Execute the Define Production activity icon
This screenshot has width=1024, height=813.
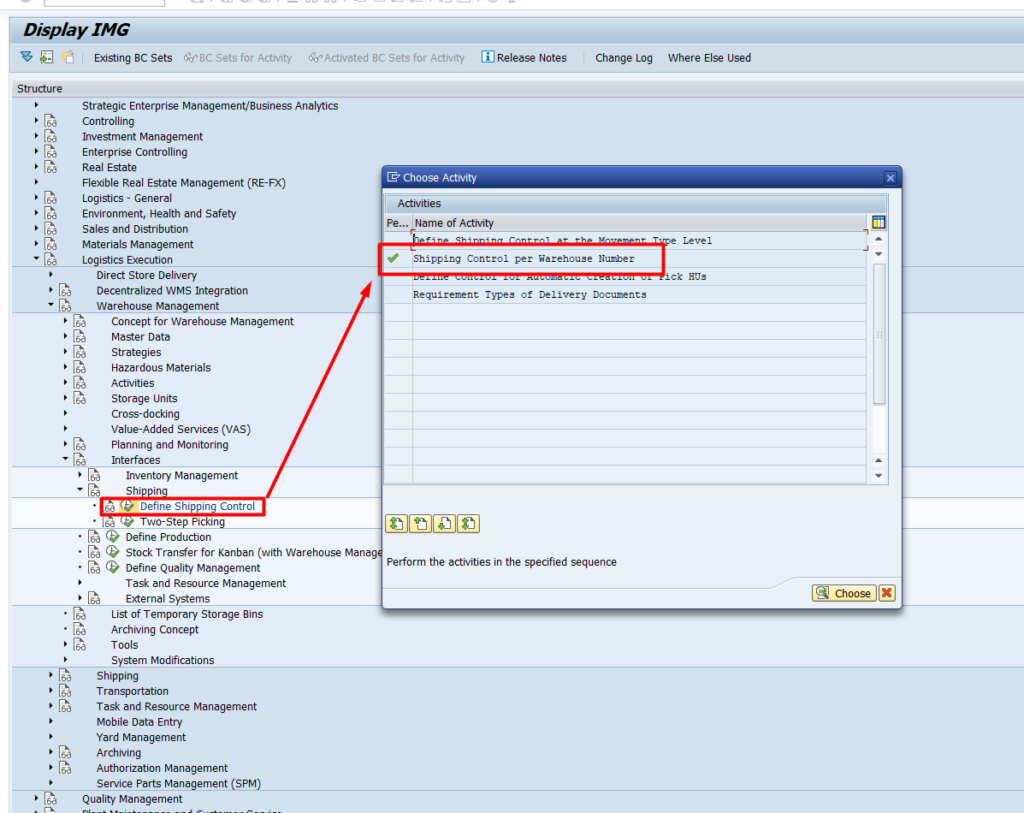click(x=113, y=537)
